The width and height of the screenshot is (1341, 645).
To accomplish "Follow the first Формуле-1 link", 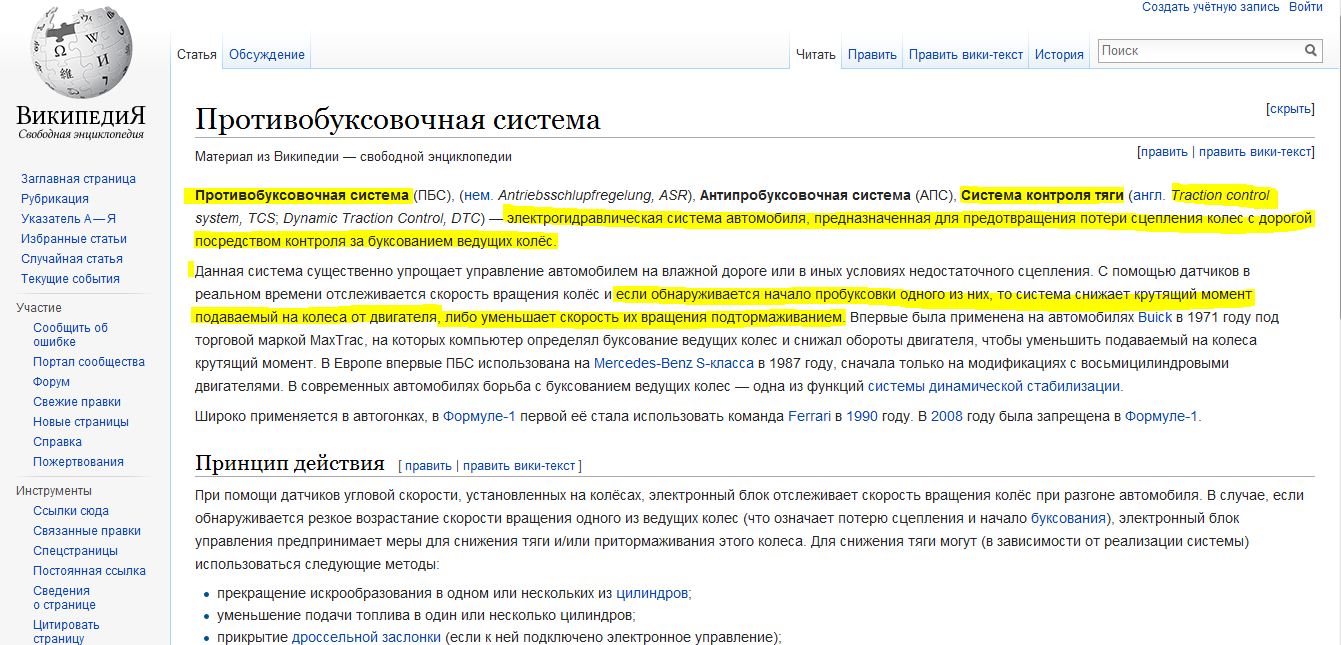I will (x=479, y=416).
